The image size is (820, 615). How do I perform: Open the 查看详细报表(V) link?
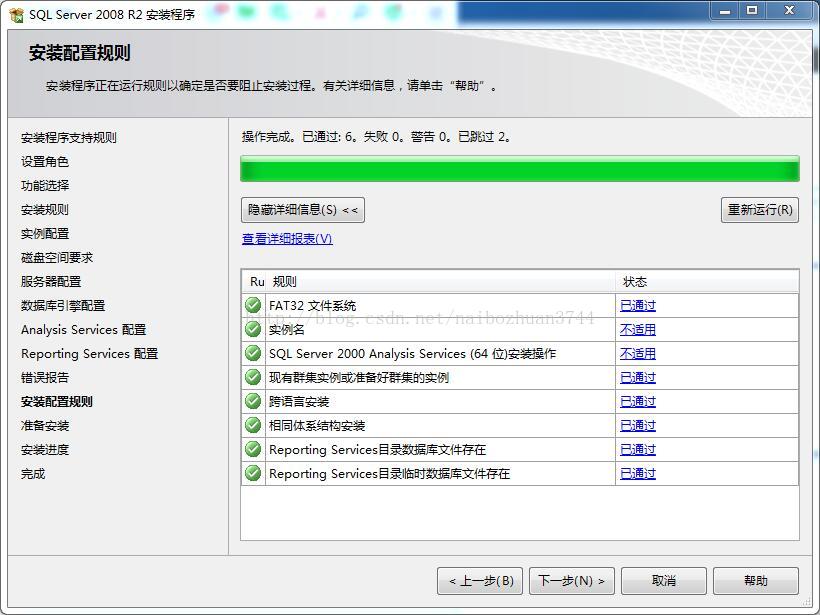(287, 238)
